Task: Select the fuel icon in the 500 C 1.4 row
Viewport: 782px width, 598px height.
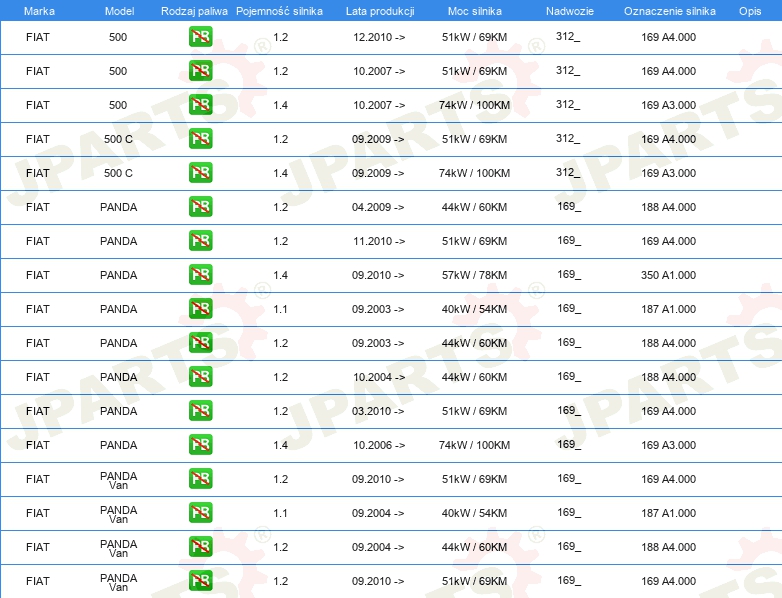Action: click(200, 172)
